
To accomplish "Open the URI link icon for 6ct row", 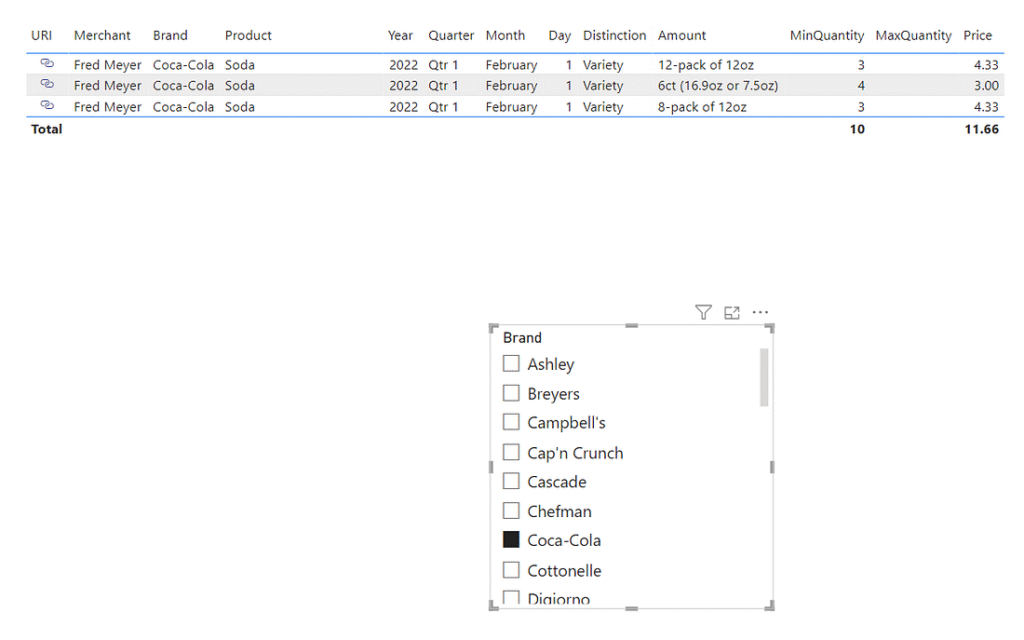I will tap(47, 84).
